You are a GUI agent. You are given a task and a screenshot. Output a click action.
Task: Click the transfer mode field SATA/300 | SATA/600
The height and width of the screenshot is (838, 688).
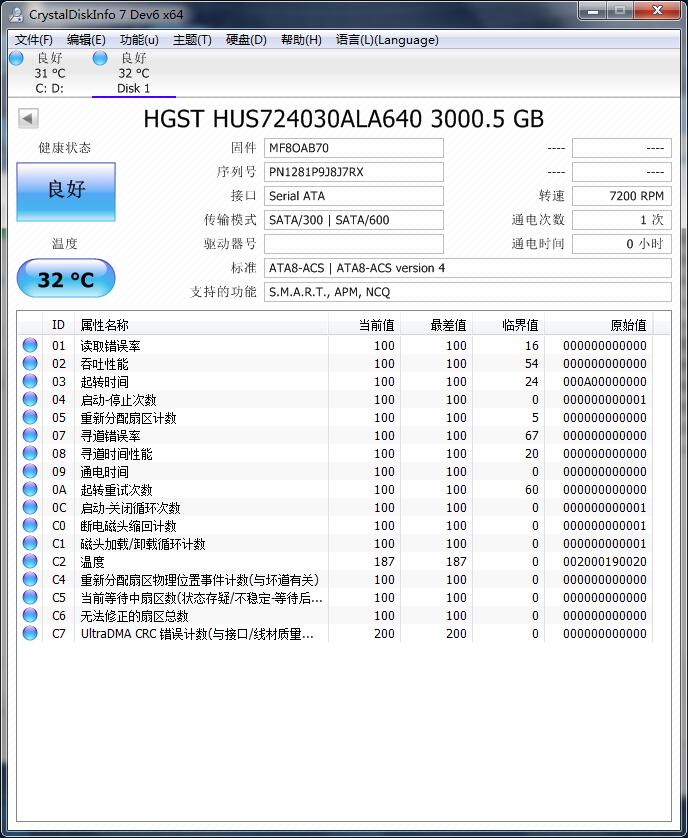coord(353,220)
